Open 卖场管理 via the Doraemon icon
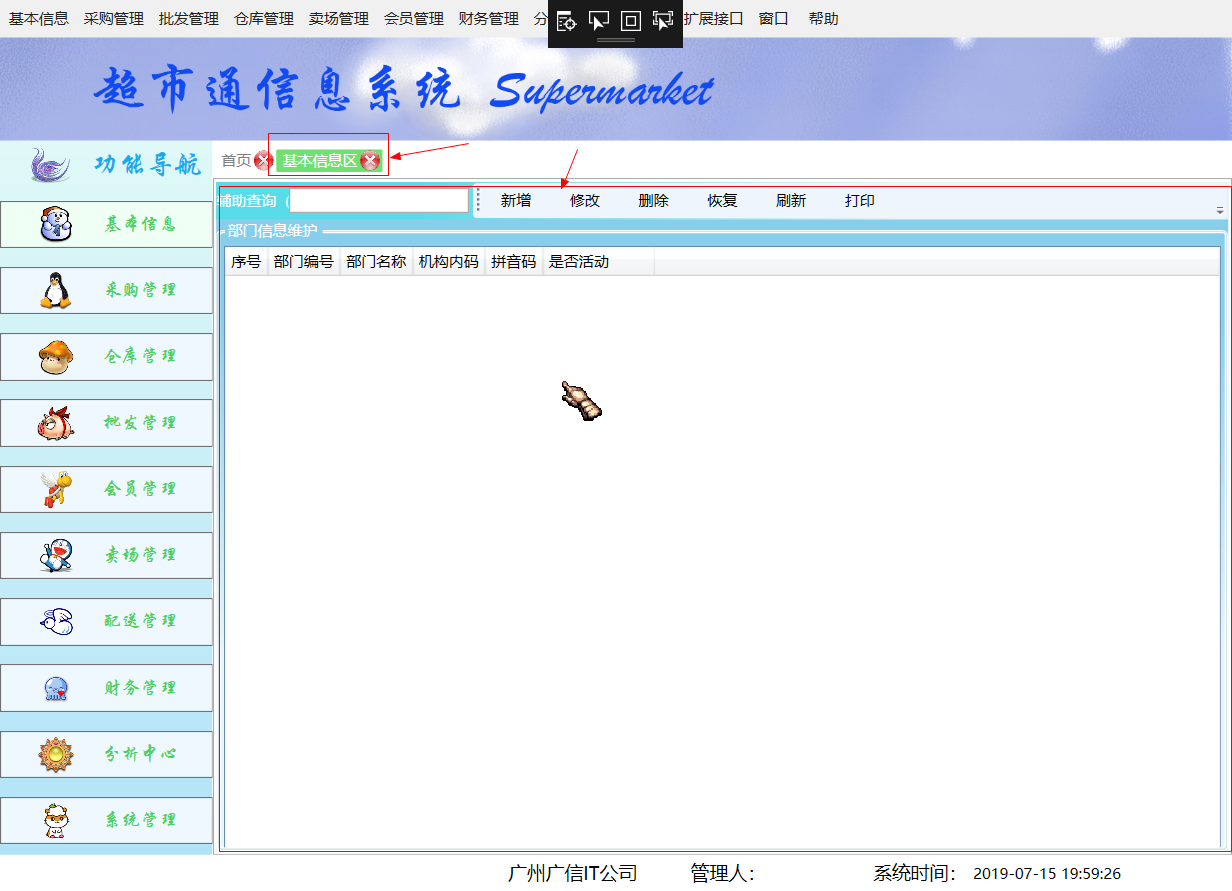 tap(55, 555)
